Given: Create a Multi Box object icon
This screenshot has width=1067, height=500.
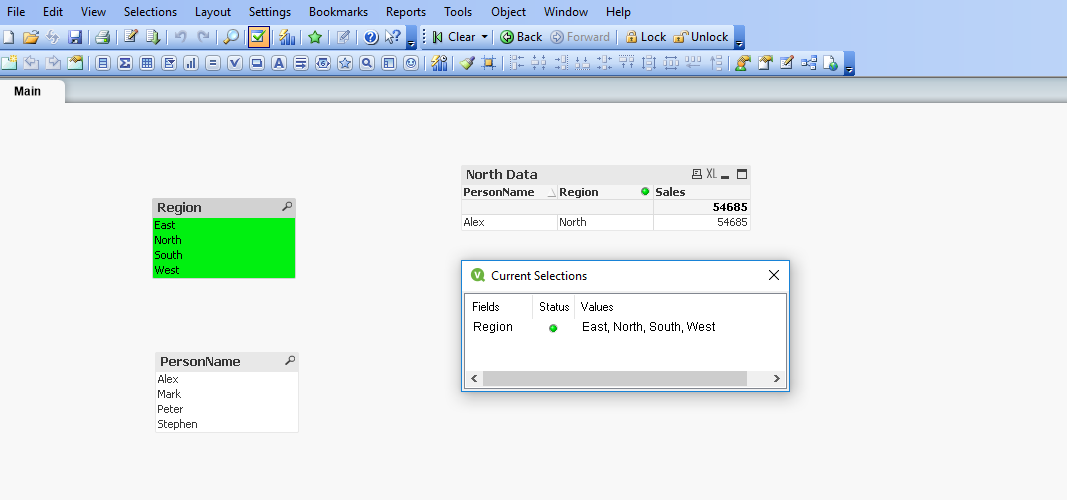Looking at the screenshot, I should pos(169,63).
